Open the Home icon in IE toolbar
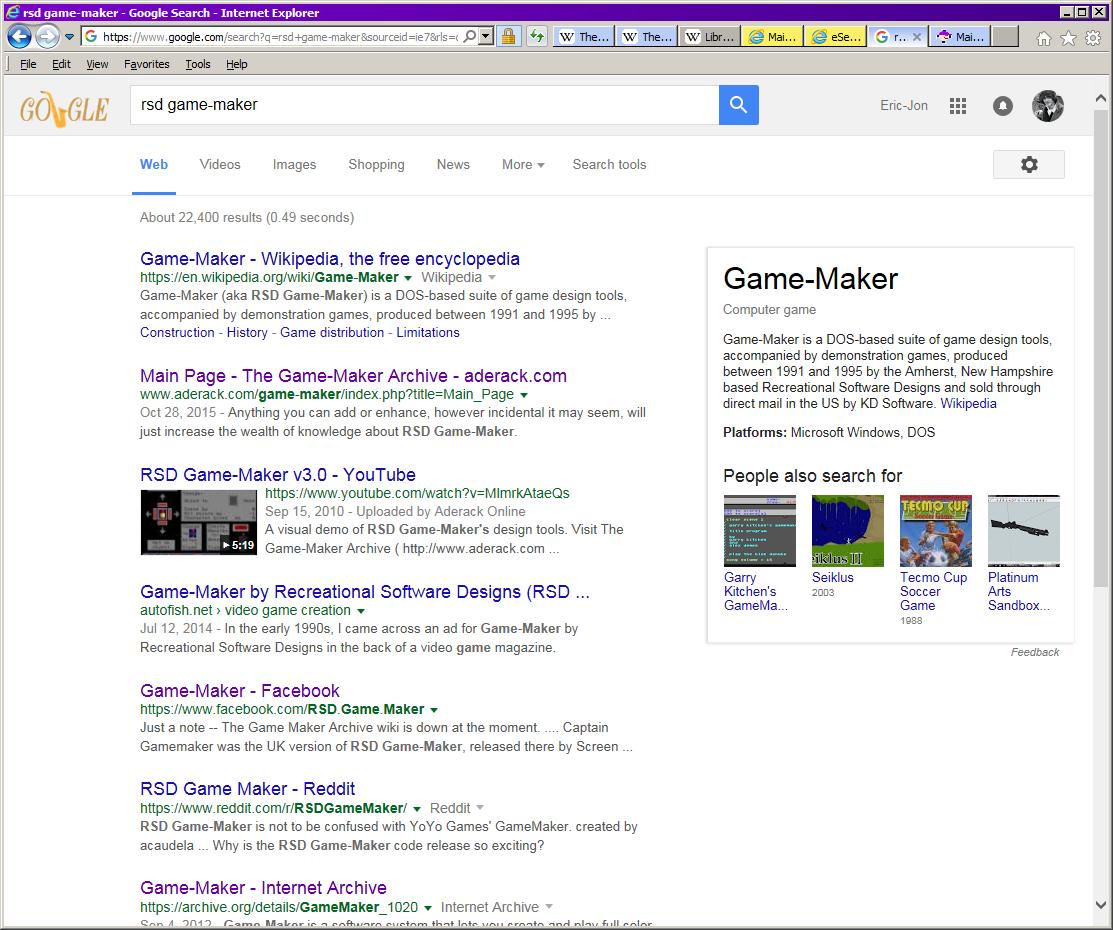1113x930 pixels. pos(1043,38)
